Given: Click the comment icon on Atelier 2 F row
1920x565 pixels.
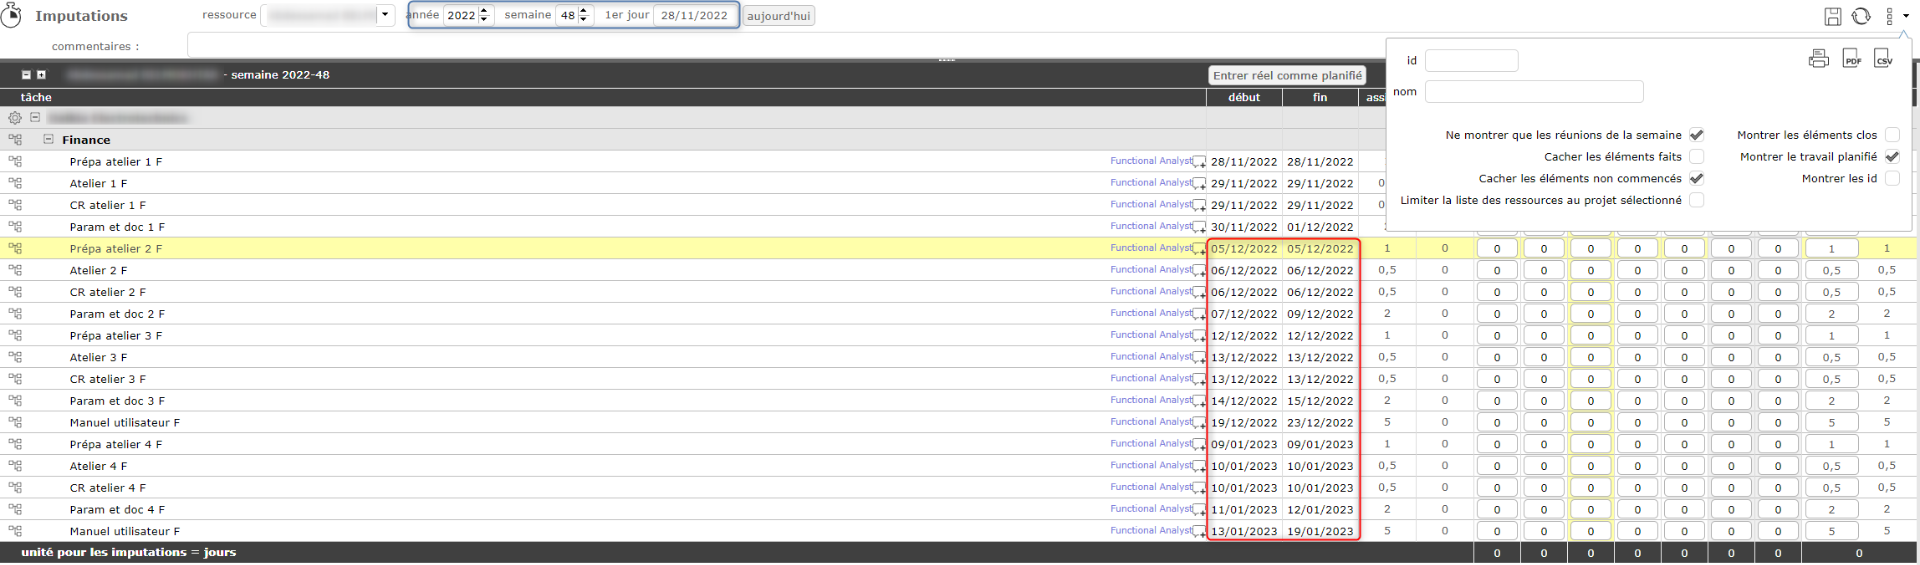Looking at the screenshot, I should point(1199,271).
